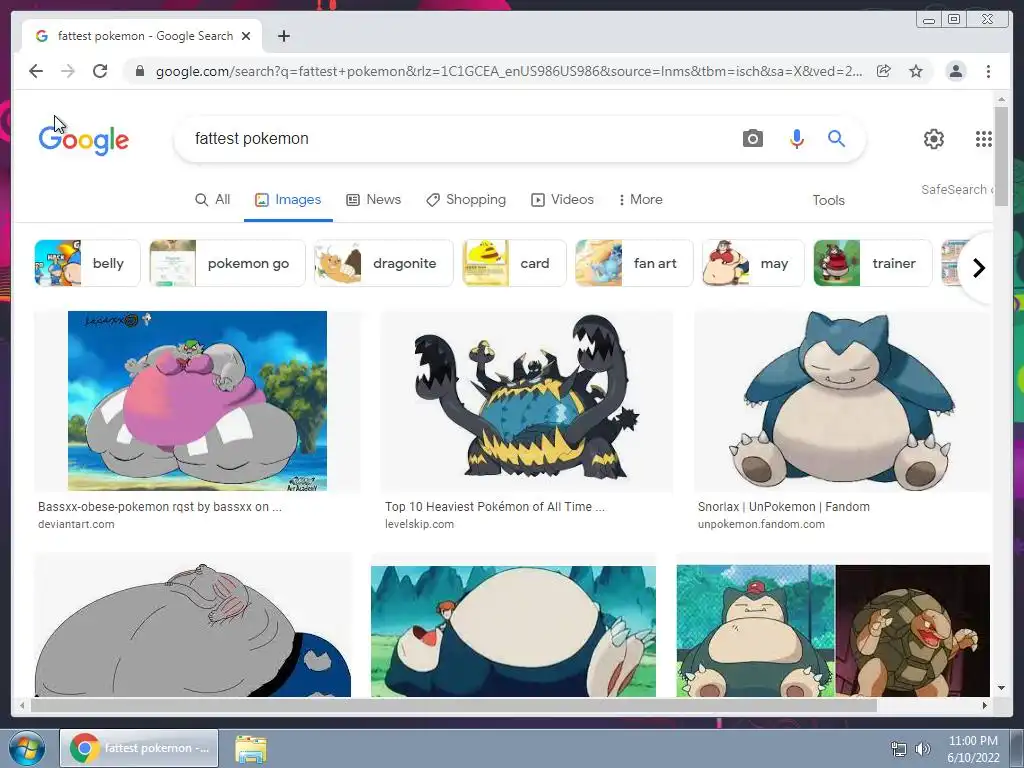Click the forward navigation arrow
1024x768 pixels.
coord(68,71)
